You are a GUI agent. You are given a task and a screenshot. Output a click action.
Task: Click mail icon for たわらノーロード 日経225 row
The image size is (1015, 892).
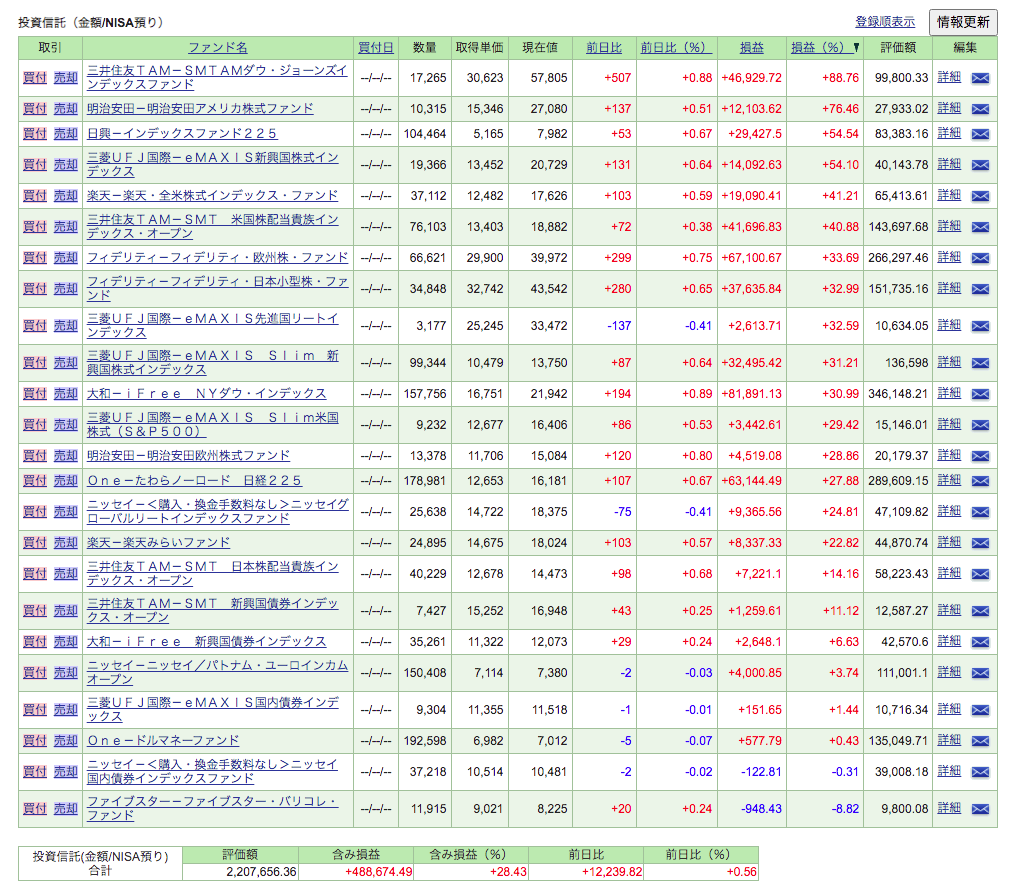point(981,481)
